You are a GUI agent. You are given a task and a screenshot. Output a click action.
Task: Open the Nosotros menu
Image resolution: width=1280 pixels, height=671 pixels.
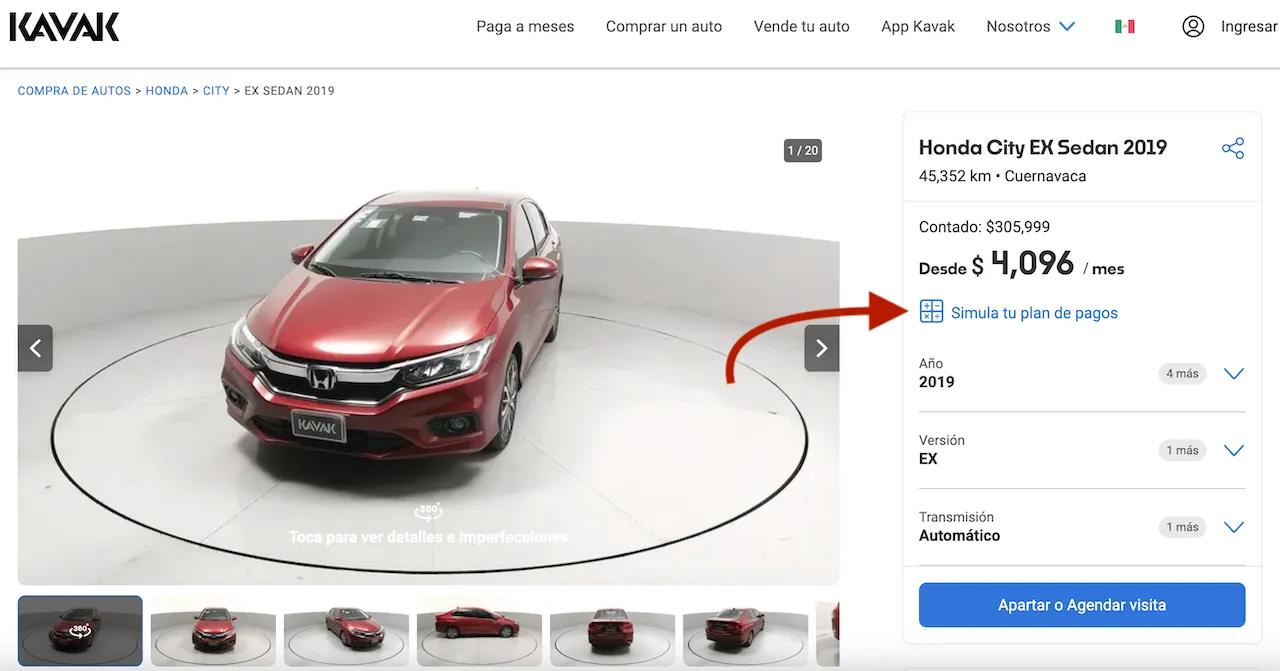click(1030, 27)
